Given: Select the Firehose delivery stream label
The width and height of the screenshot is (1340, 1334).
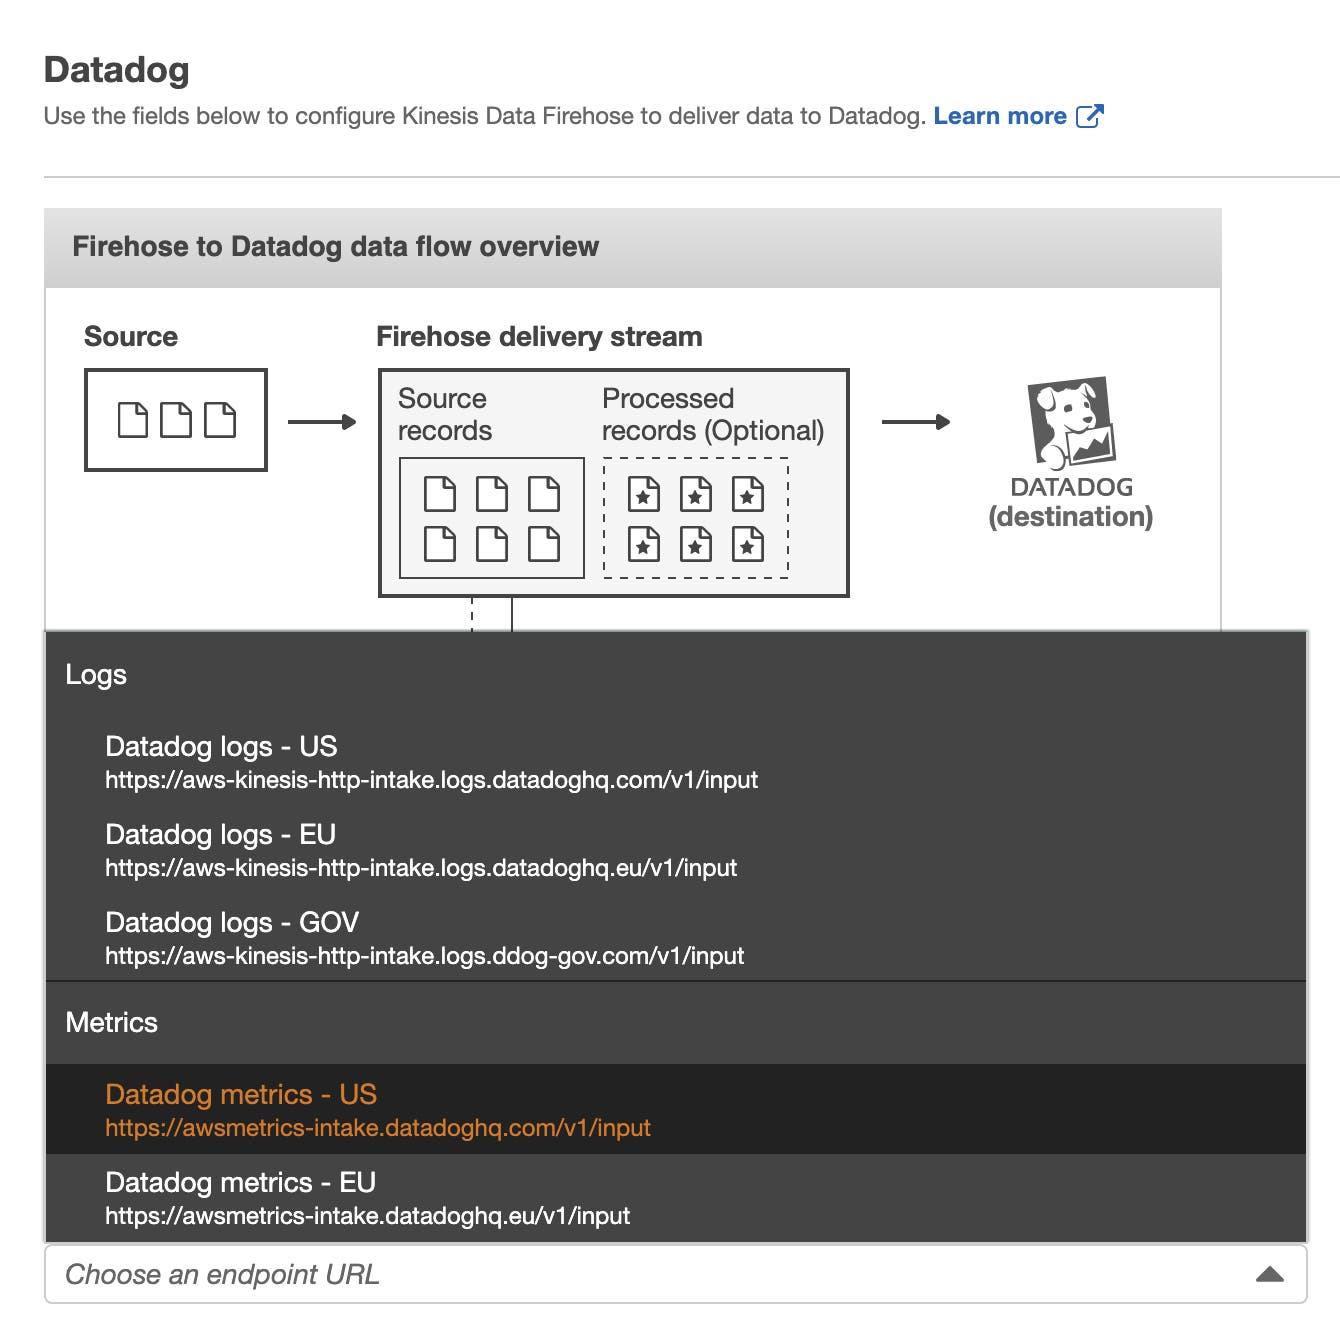Looking at the screenshot, I should click(538, 336).
